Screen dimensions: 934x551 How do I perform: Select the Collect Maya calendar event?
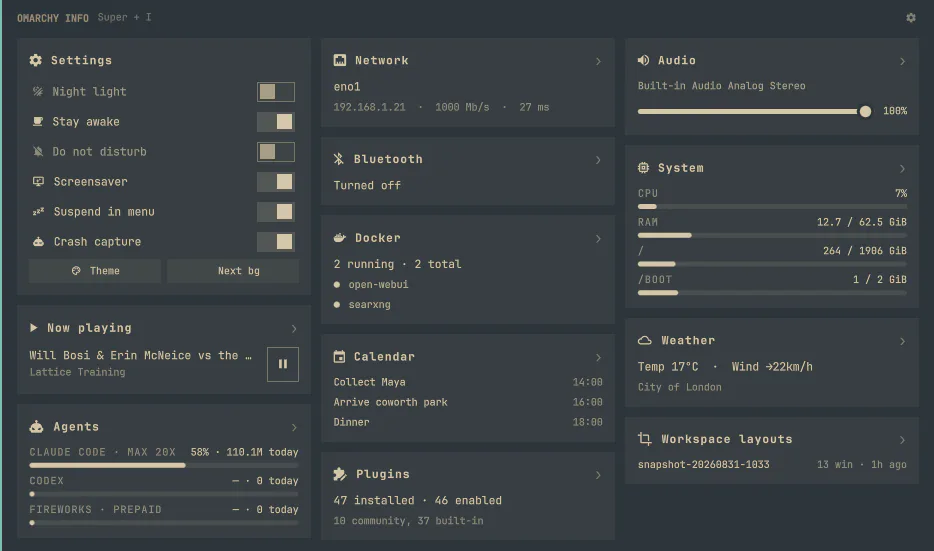[x=468, y=382]
